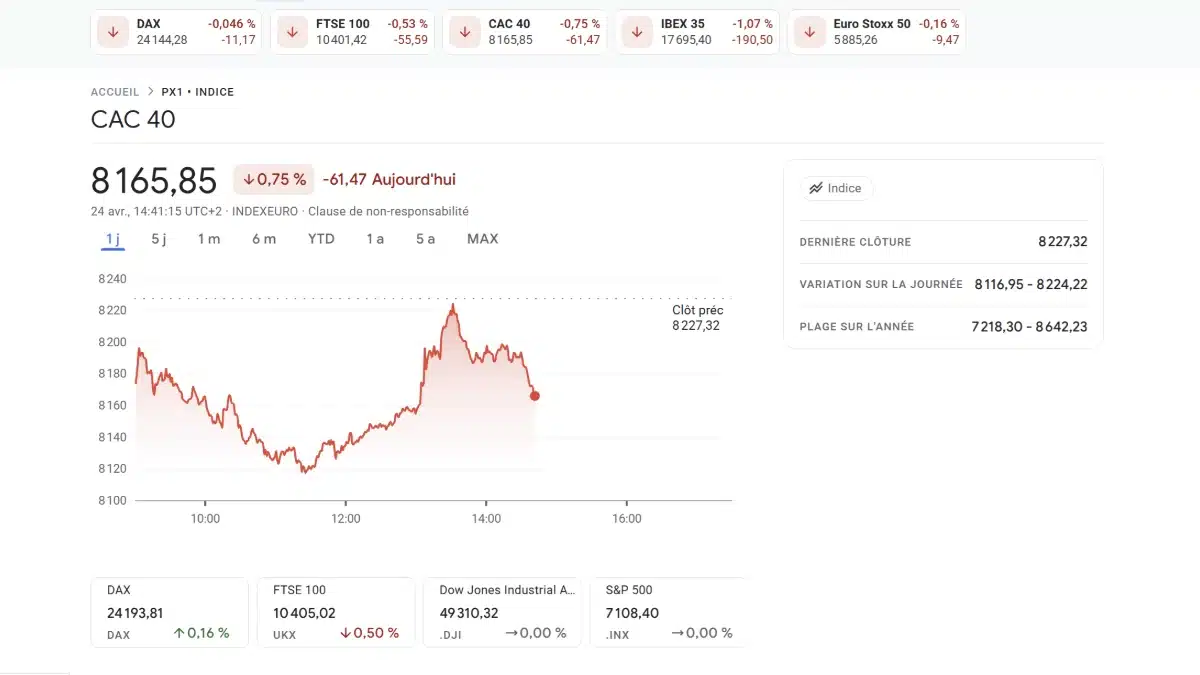Switch to the 1 m period tab
Viewport: 1200px width, 675px height.
pos(208,239)
